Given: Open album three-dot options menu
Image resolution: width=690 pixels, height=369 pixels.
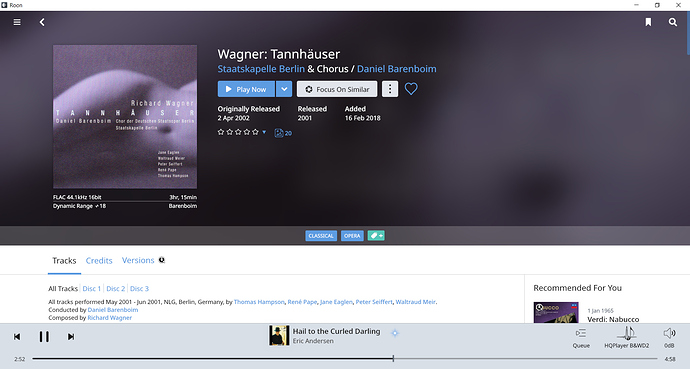Looking at the screenshot, I should (x=389, y=89).
